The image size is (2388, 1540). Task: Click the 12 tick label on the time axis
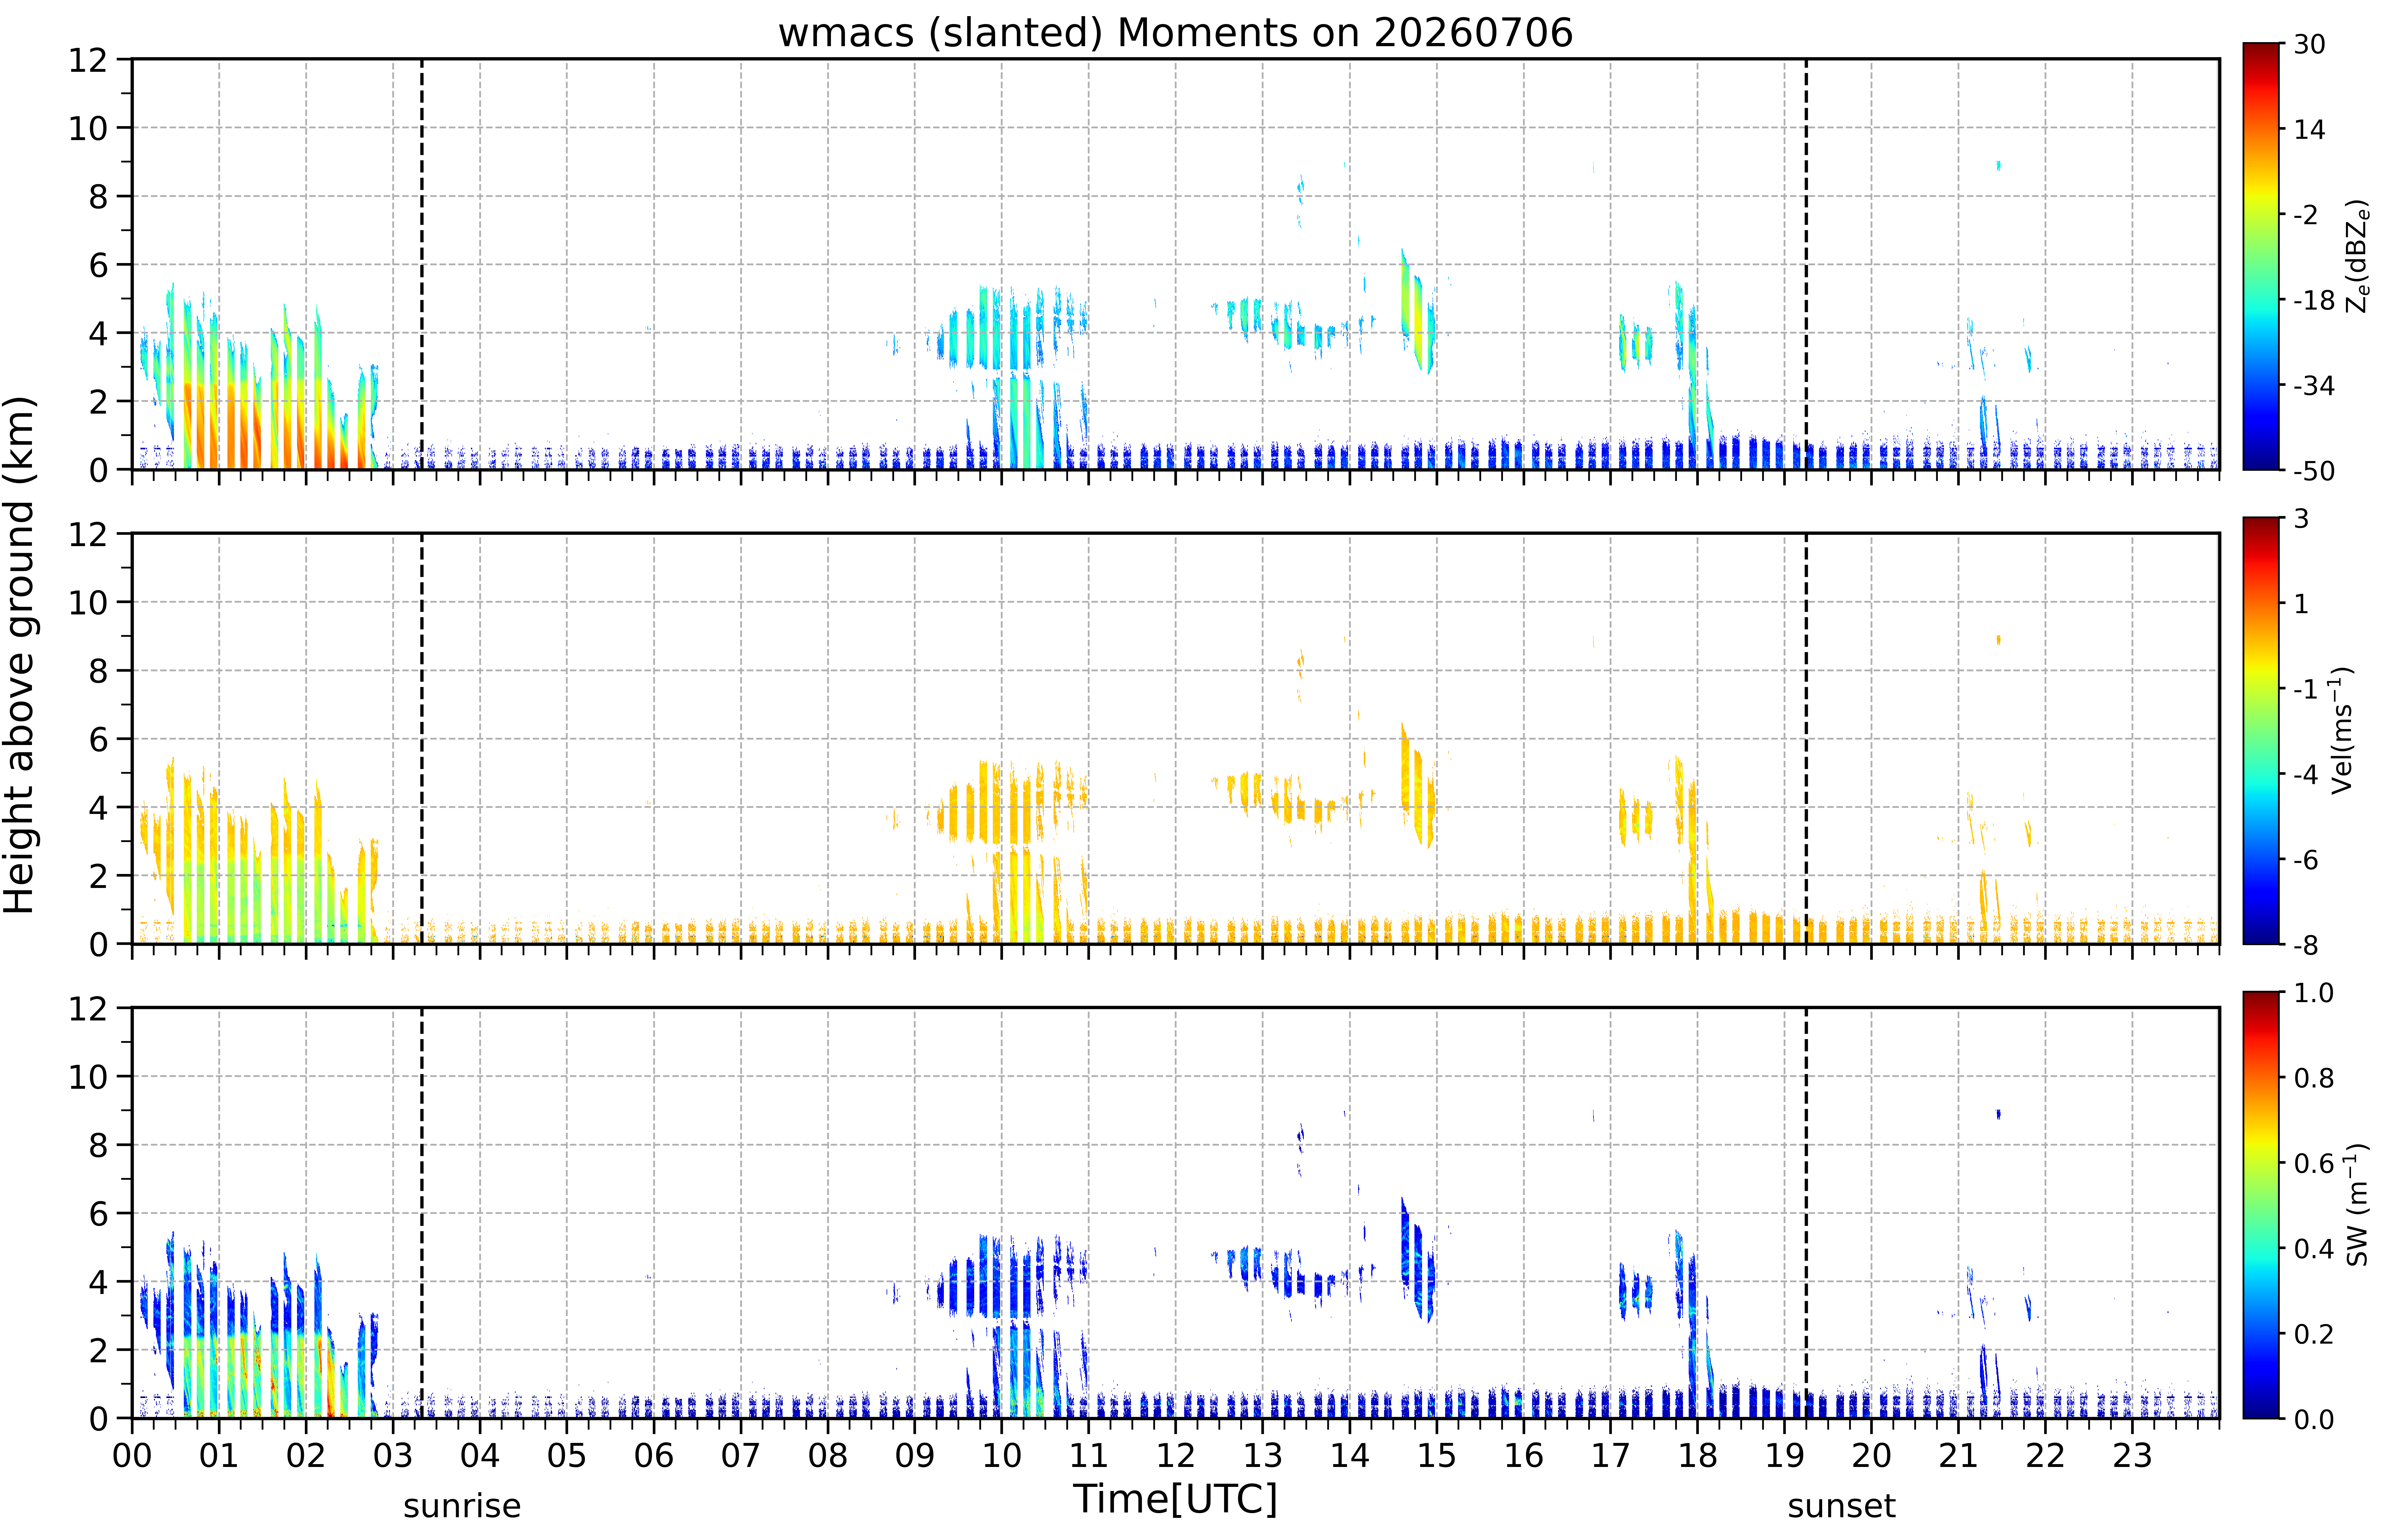coord(1175,1455)
